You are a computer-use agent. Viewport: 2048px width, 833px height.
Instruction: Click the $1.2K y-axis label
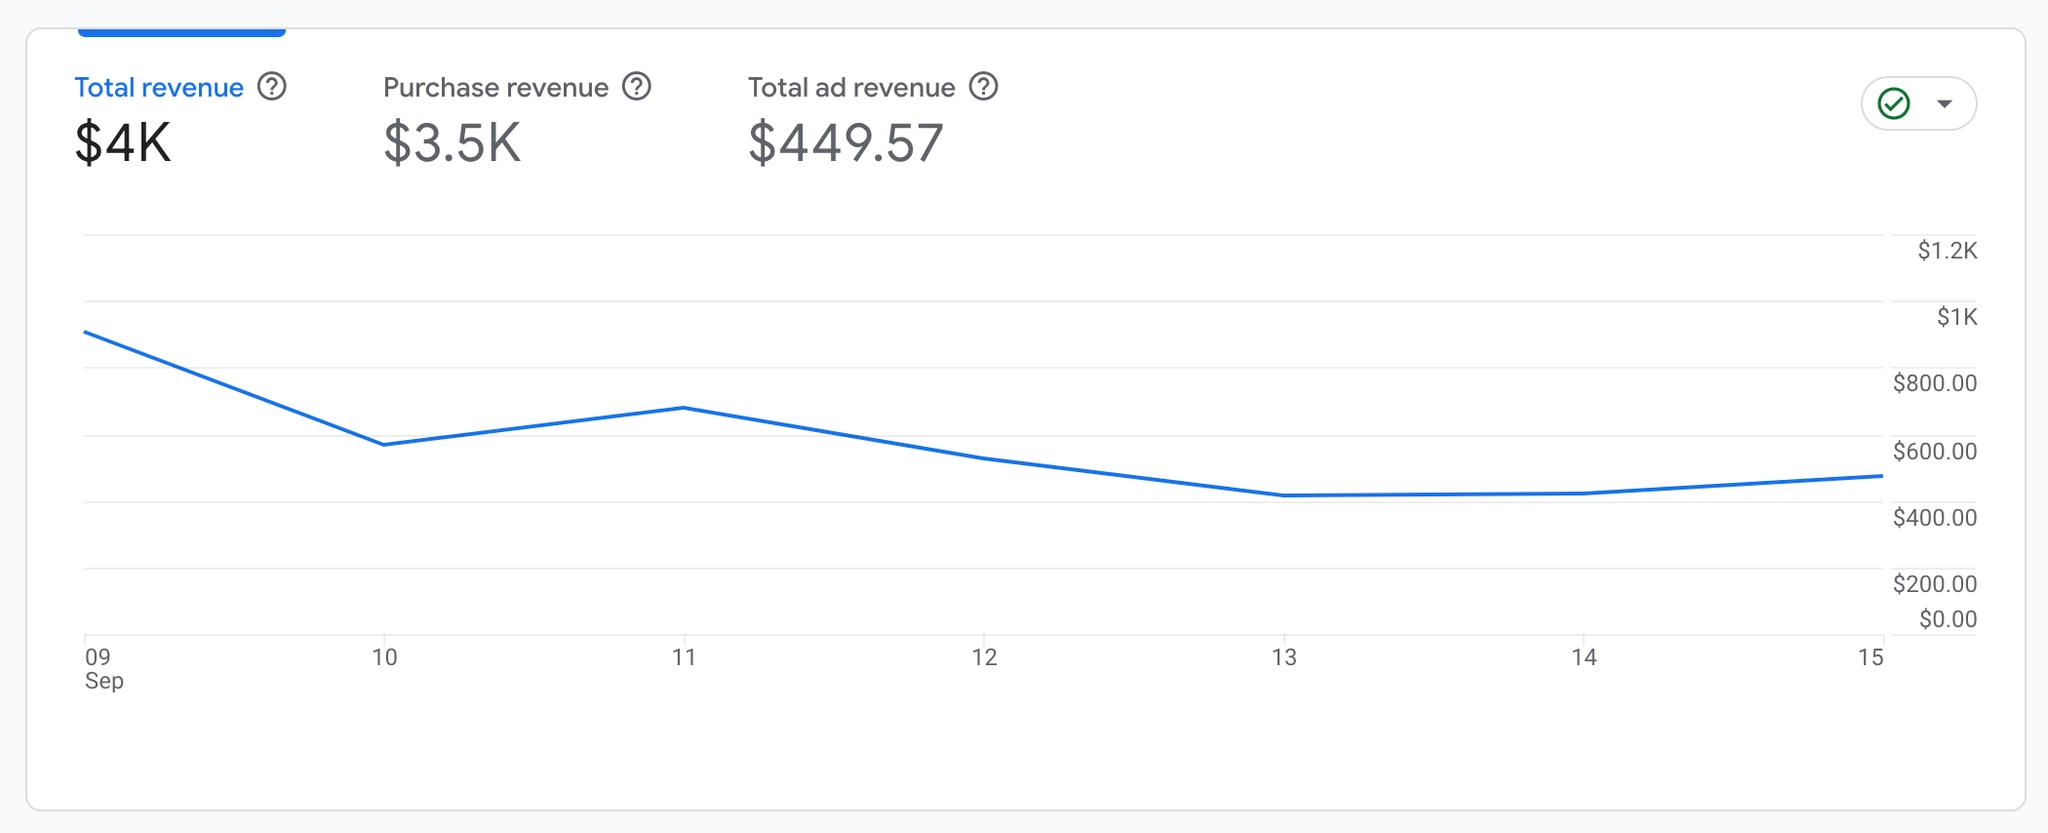point(1946,251)
